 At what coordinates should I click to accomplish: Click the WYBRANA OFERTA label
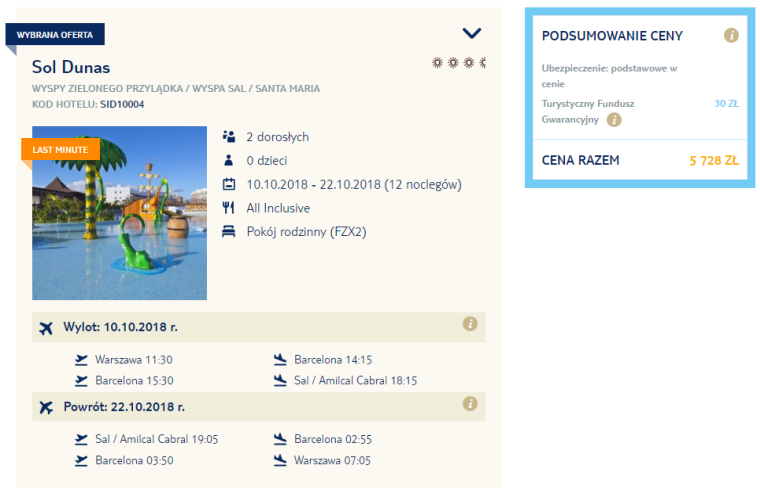point(55,35)
